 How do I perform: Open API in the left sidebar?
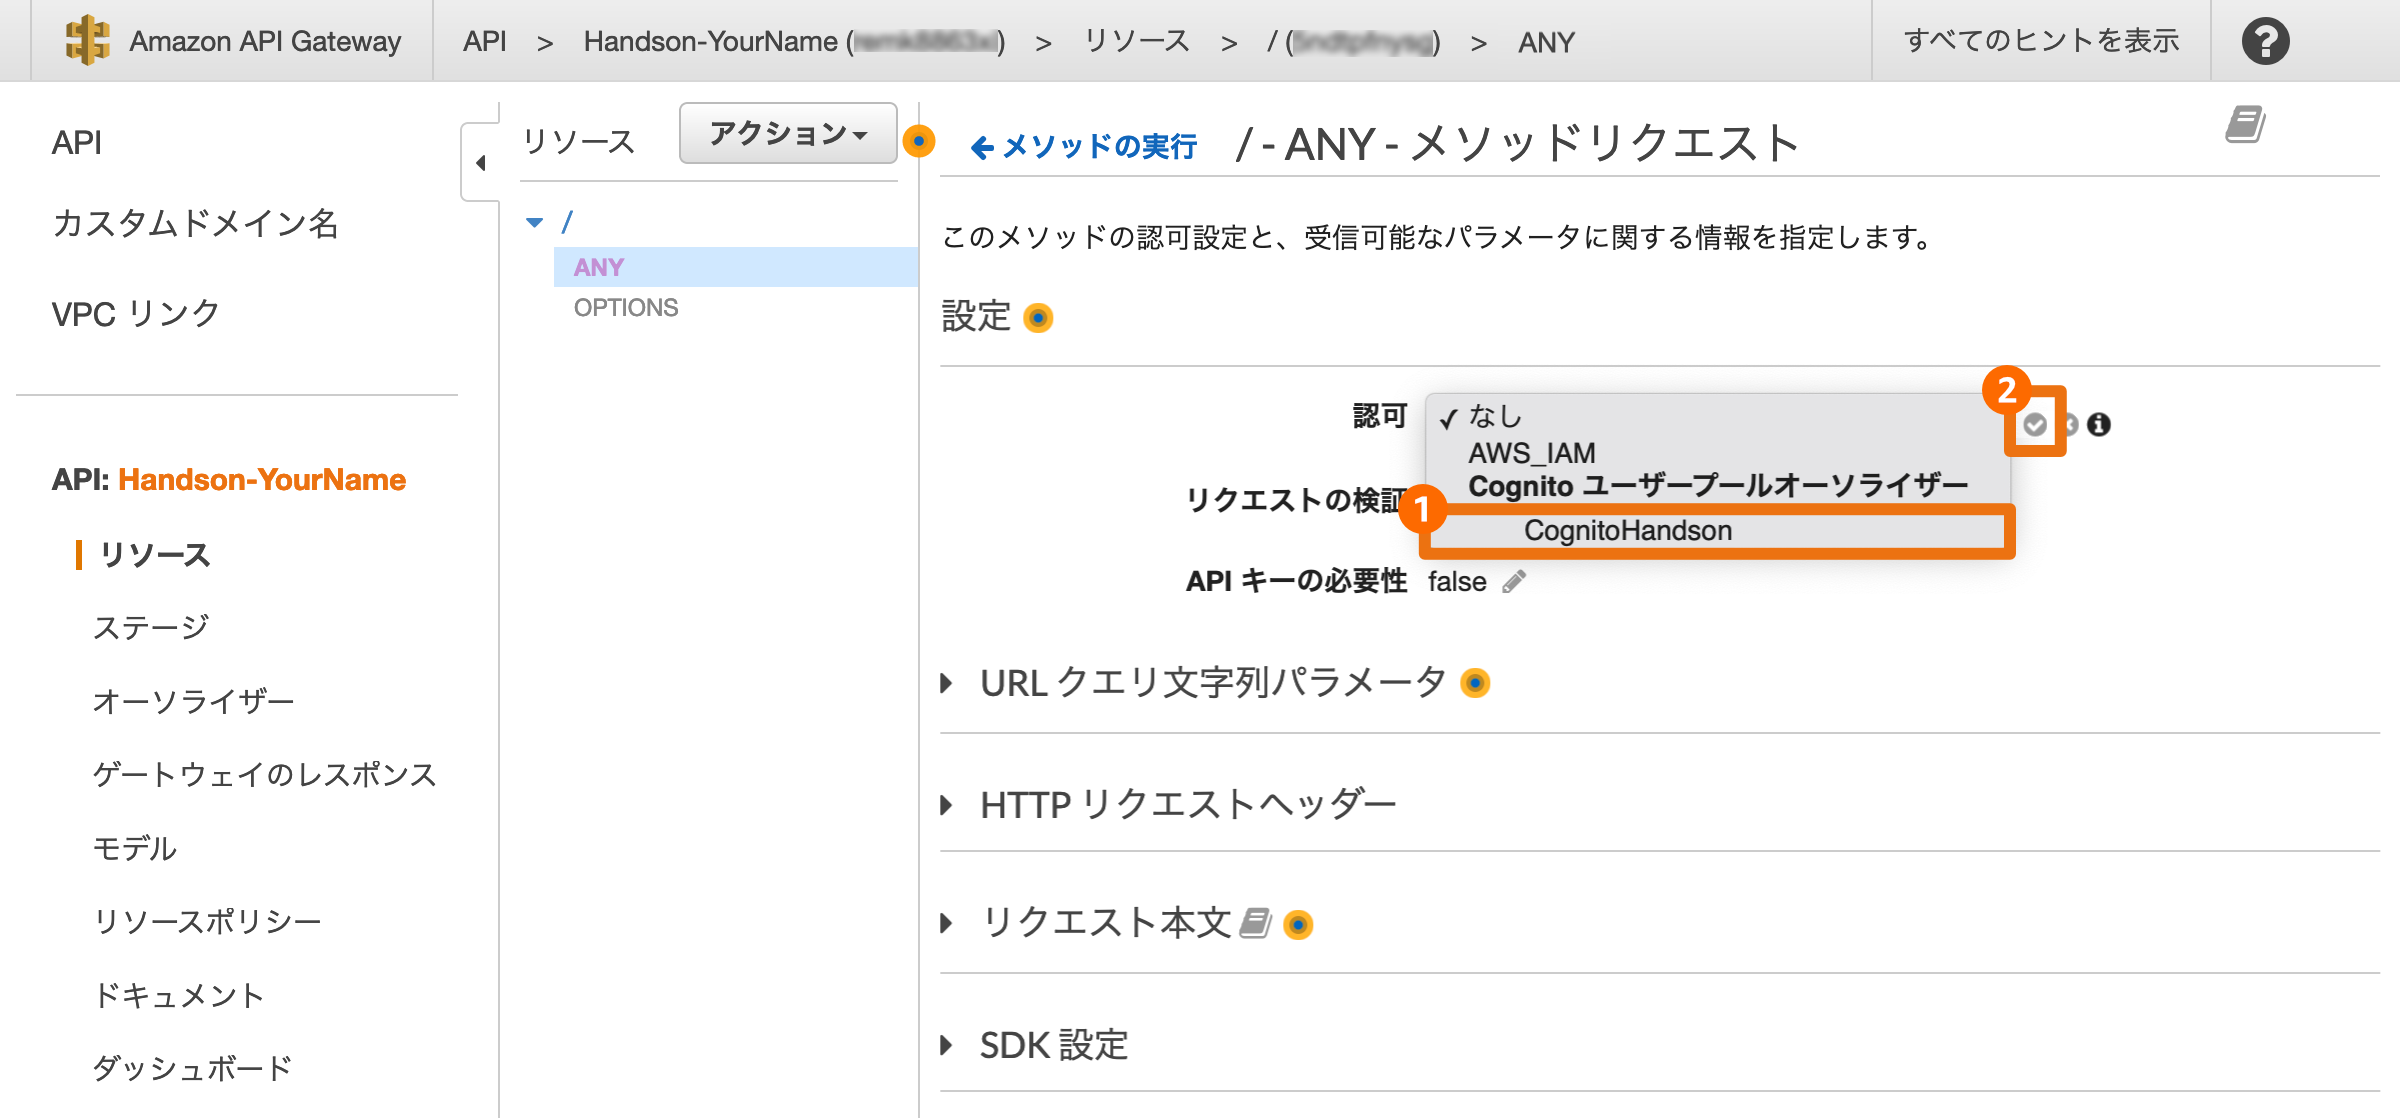[x=77, y=143]
